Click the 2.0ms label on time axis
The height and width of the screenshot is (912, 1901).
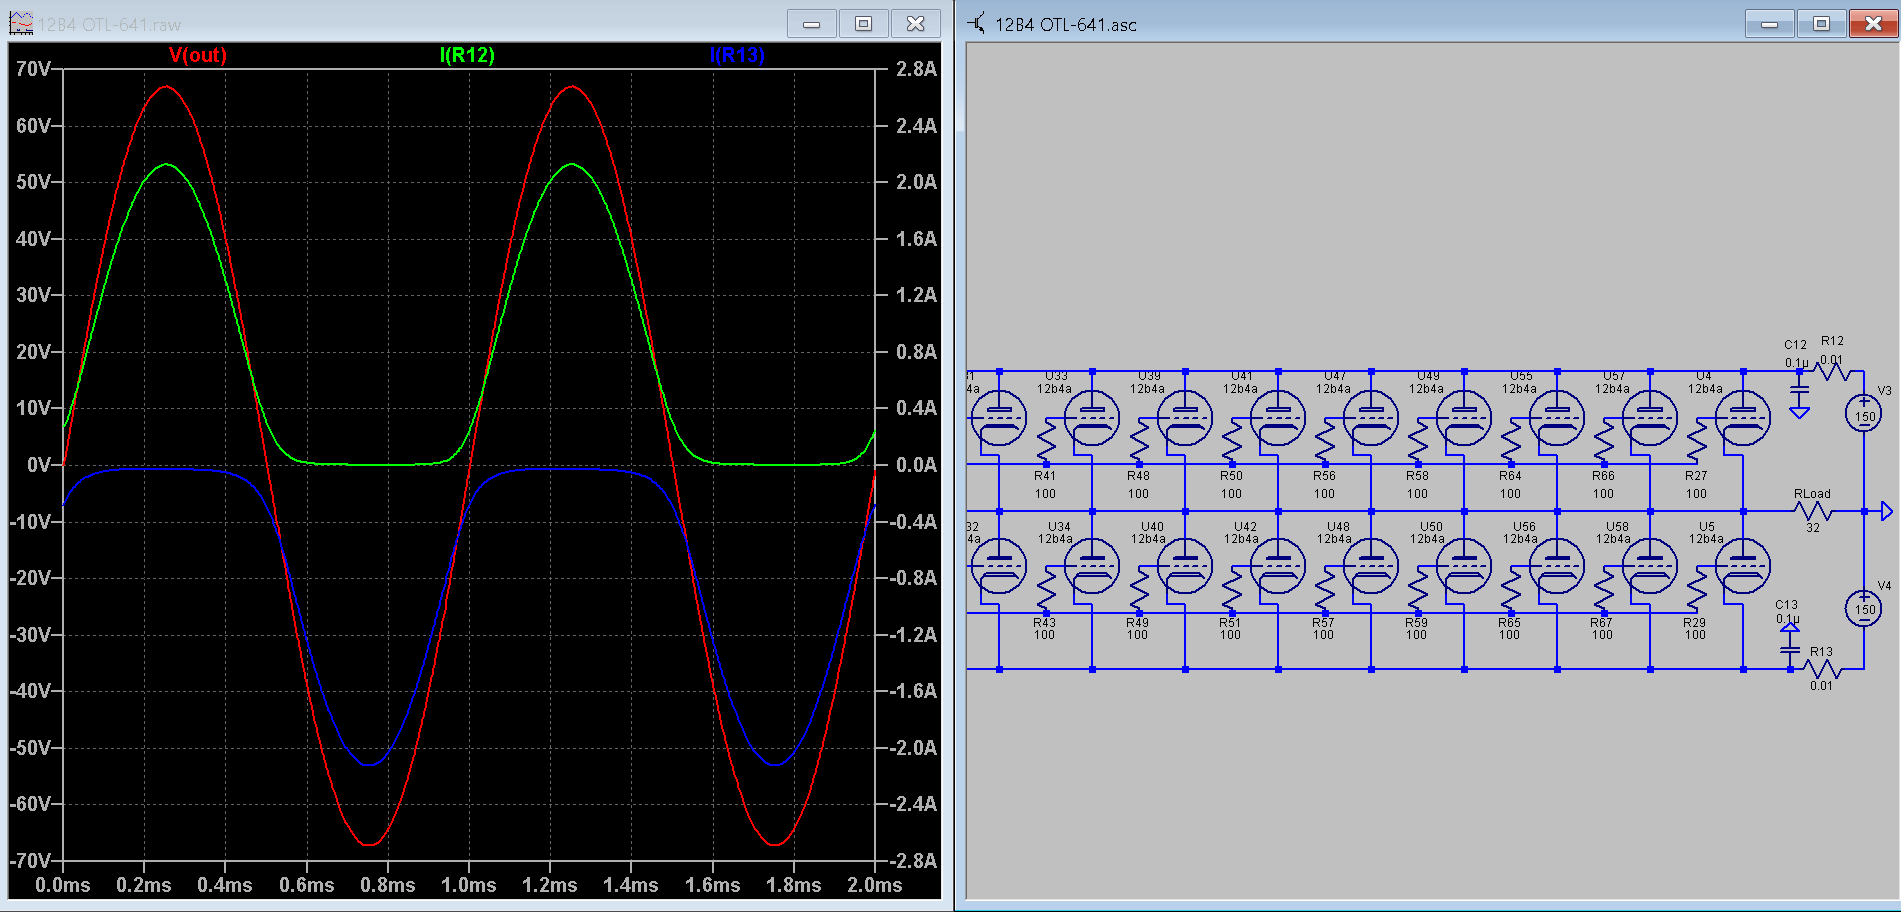(x=875, y=886)
